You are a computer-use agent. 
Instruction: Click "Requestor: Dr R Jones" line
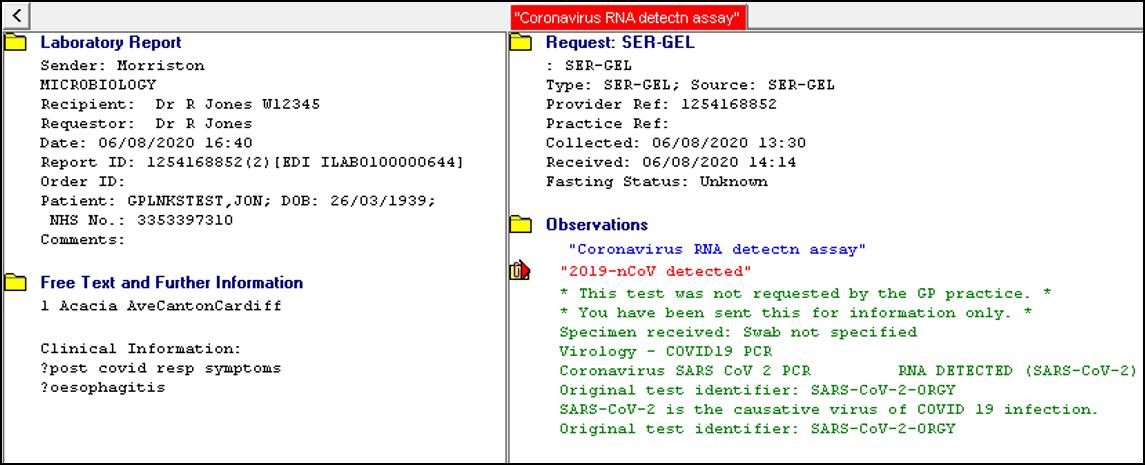point(146,123)
